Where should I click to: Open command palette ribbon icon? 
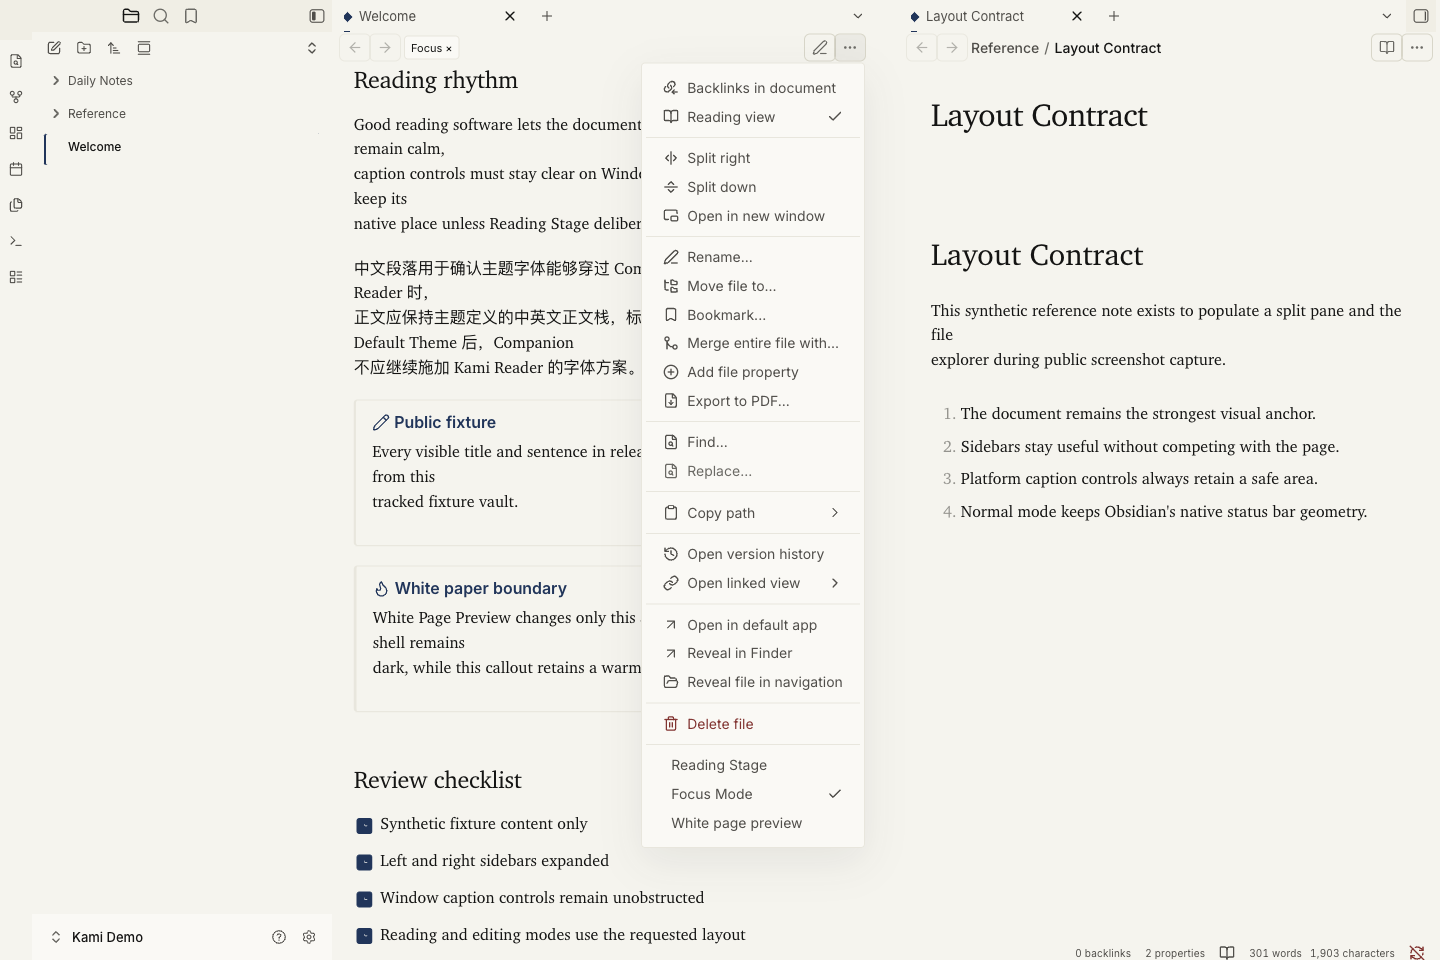click(16, 241)
